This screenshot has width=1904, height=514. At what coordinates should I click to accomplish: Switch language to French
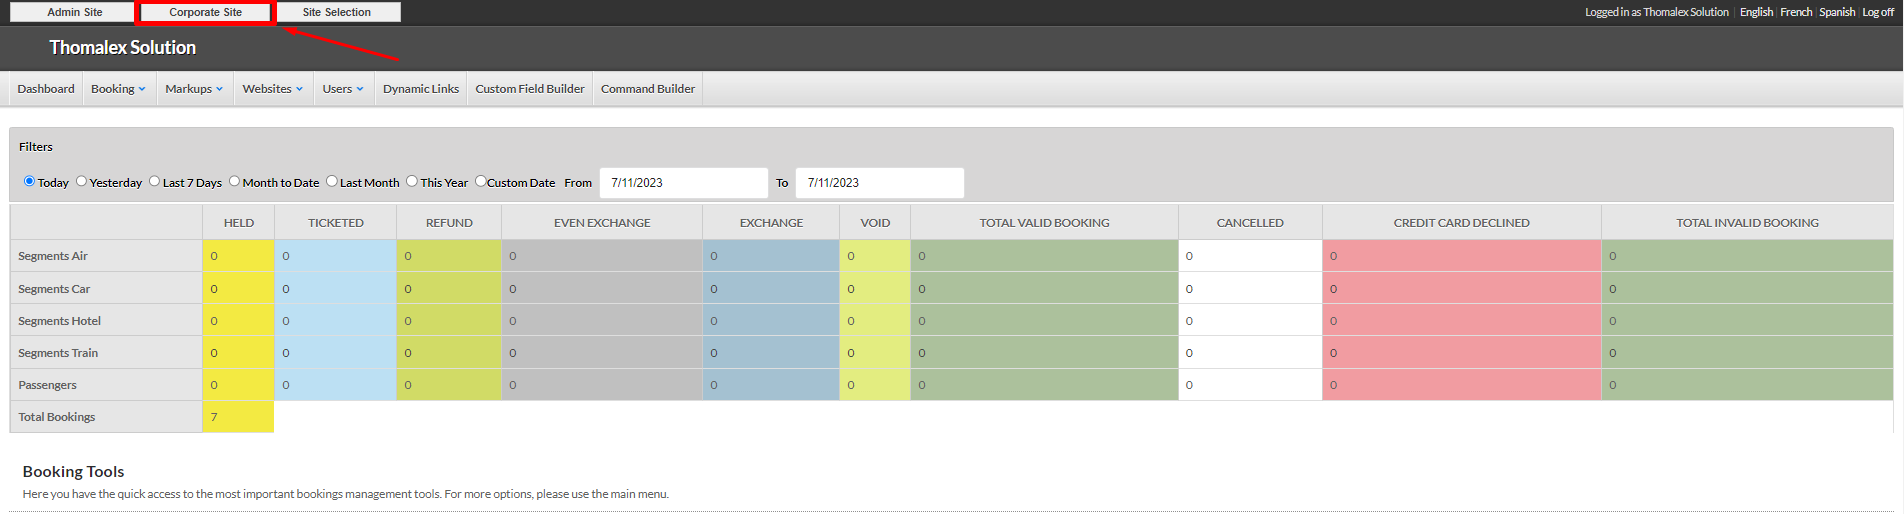(x=1796, y=12)
